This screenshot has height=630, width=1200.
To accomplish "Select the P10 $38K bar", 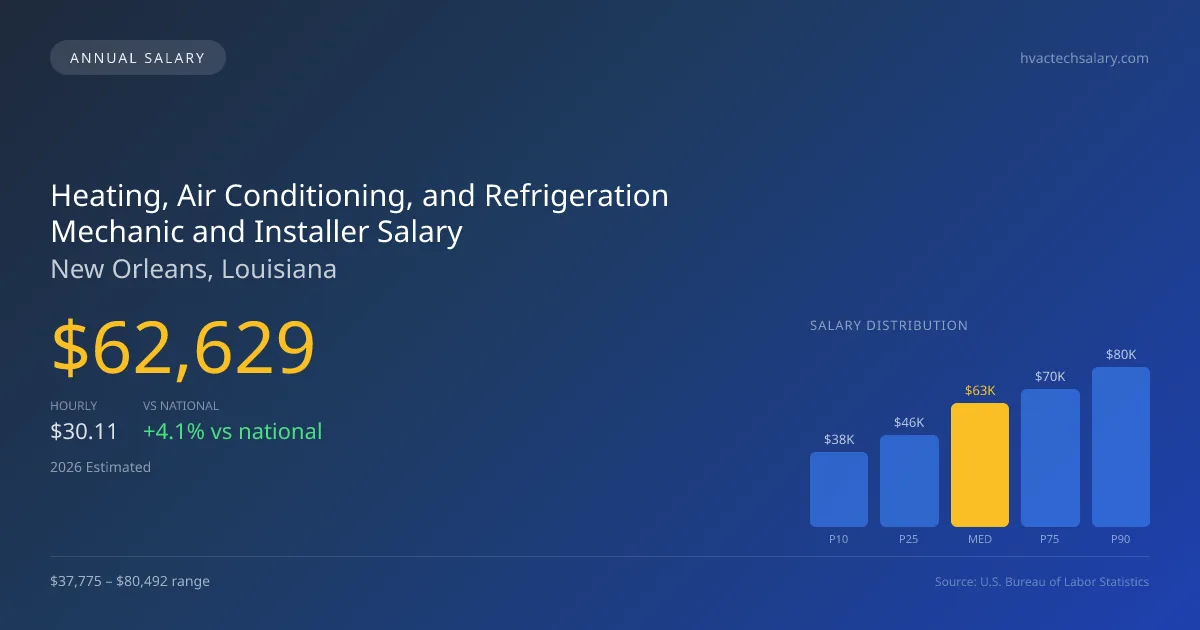I will [839, 489].
